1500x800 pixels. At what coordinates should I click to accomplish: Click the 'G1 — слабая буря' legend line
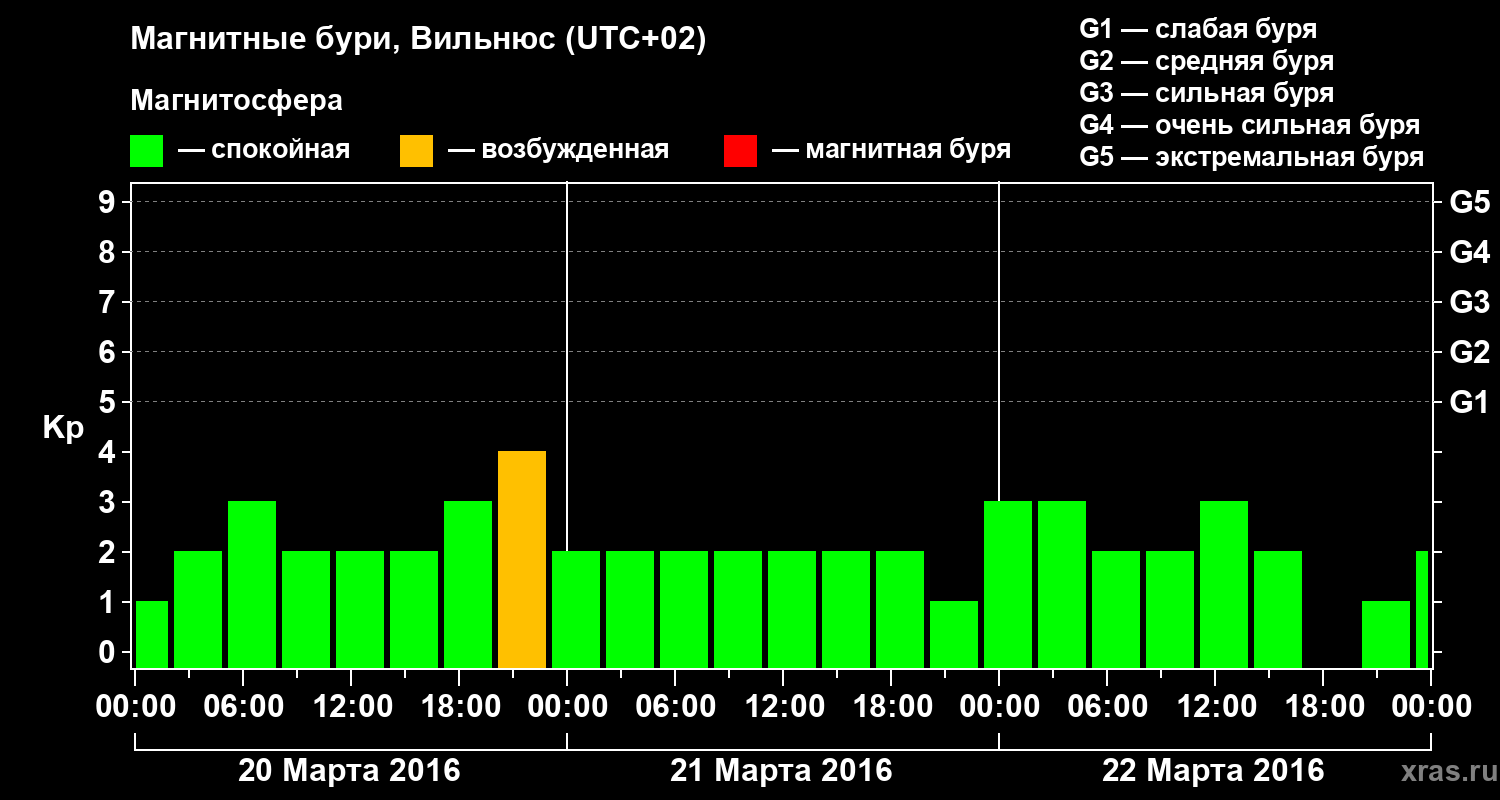1198,29
